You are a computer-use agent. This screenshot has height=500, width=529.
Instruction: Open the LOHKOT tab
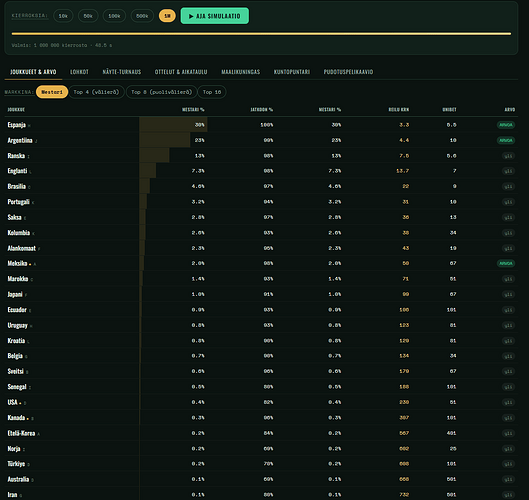tap(79, 72)
